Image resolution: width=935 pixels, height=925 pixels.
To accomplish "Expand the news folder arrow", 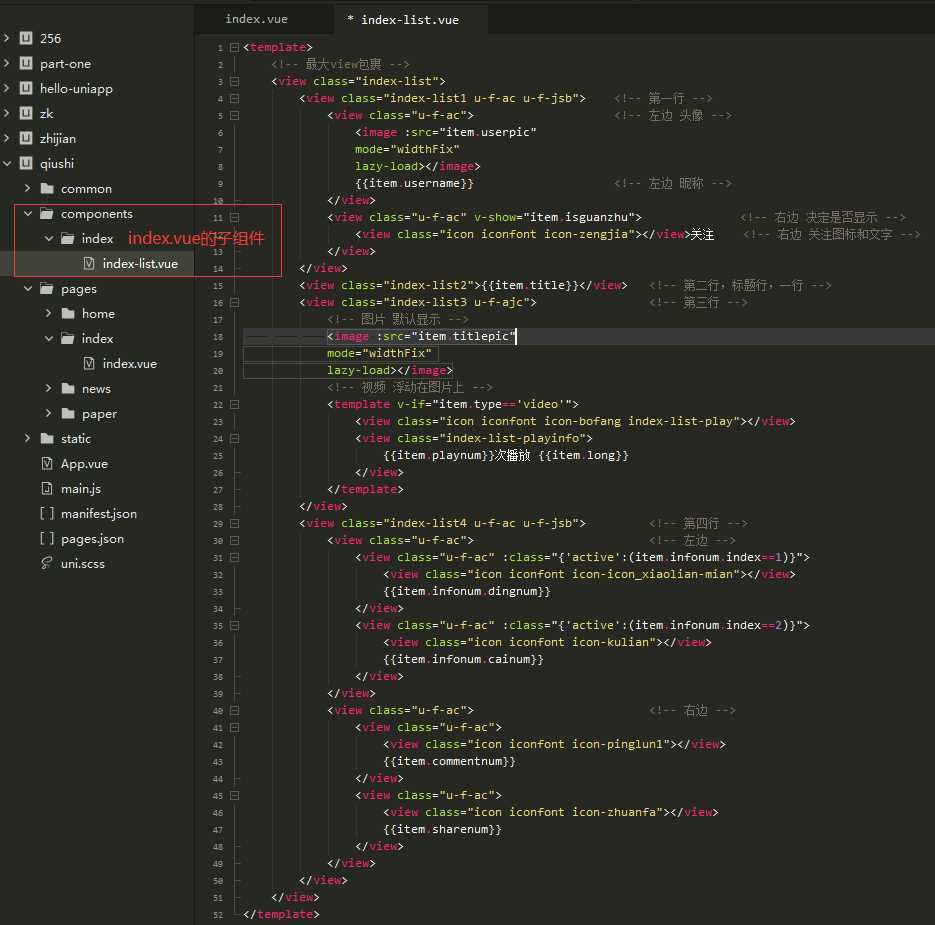I will (48, 388).
